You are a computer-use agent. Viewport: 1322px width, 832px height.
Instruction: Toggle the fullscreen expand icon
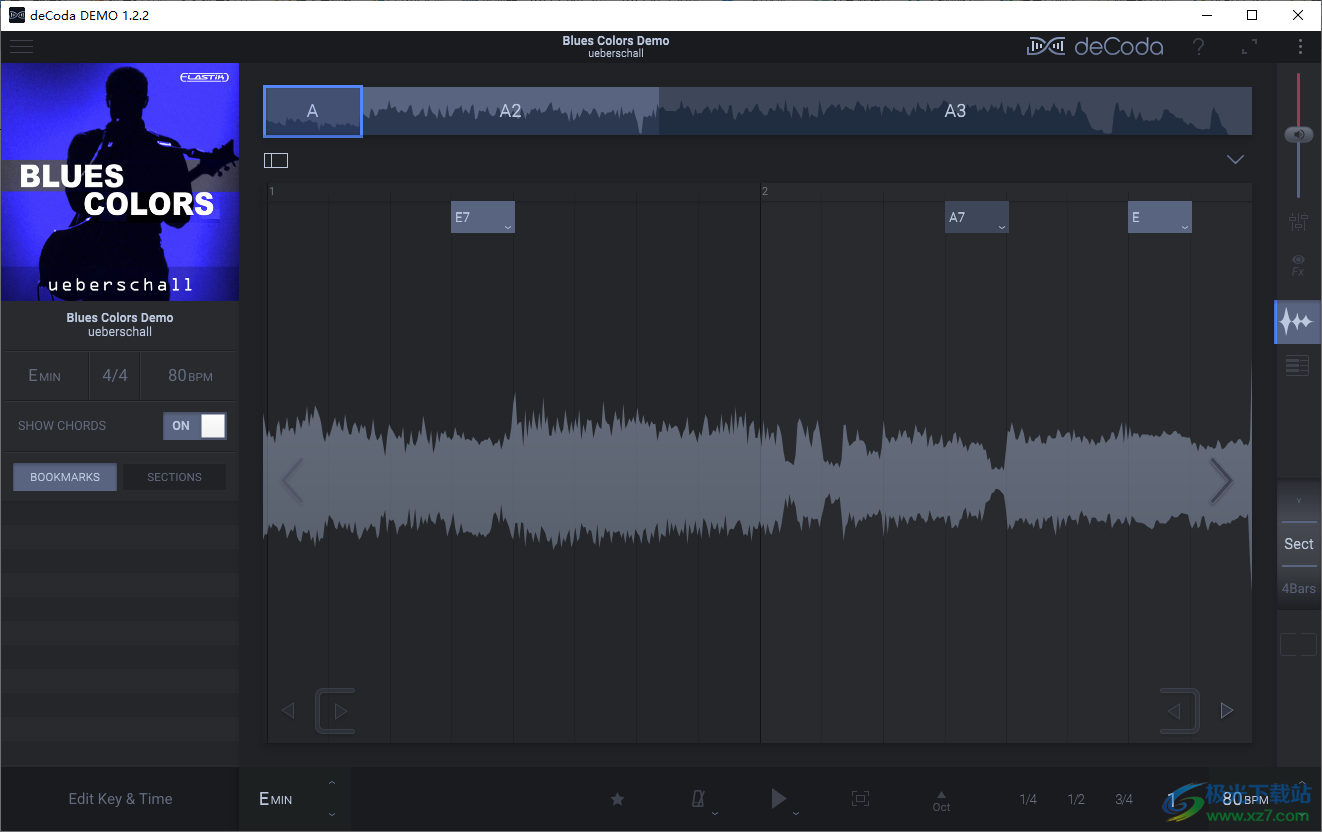click(1250, 46)
